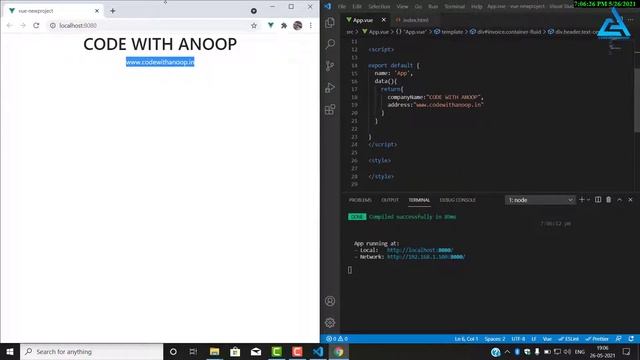Switch to the DEBUG CONSOLE panel tab
Image resolution: width=640 pixels, height=360 pixels.
458,200
